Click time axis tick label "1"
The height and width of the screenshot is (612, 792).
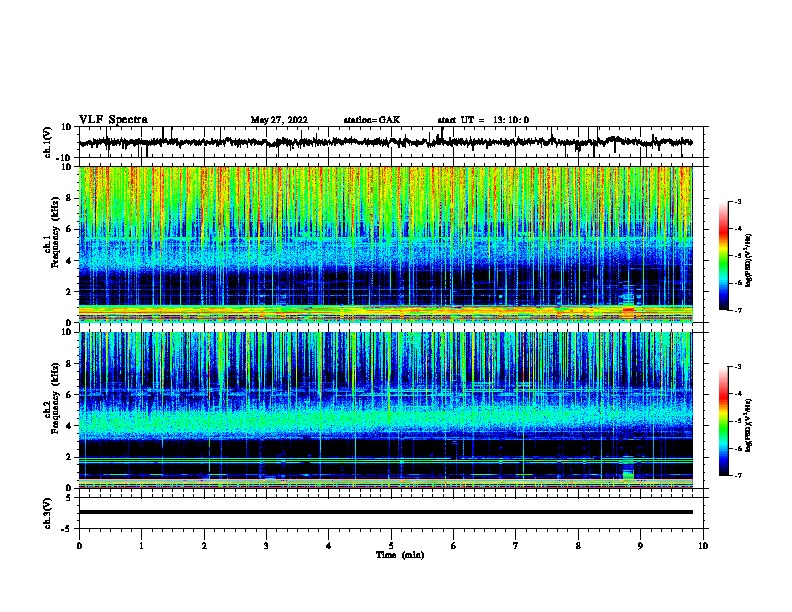(141, 546)
